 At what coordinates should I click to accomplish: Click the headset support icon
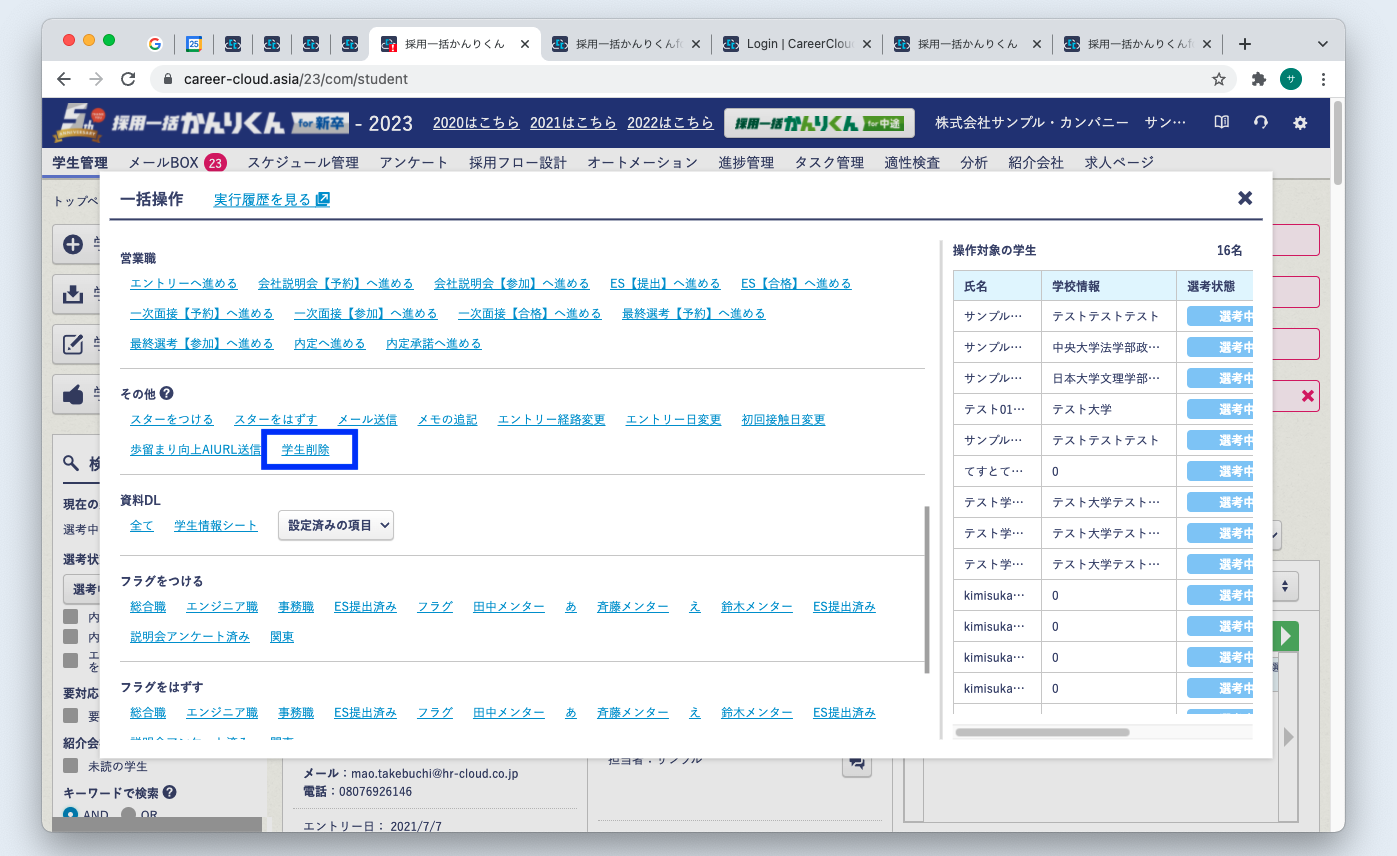1261,123
